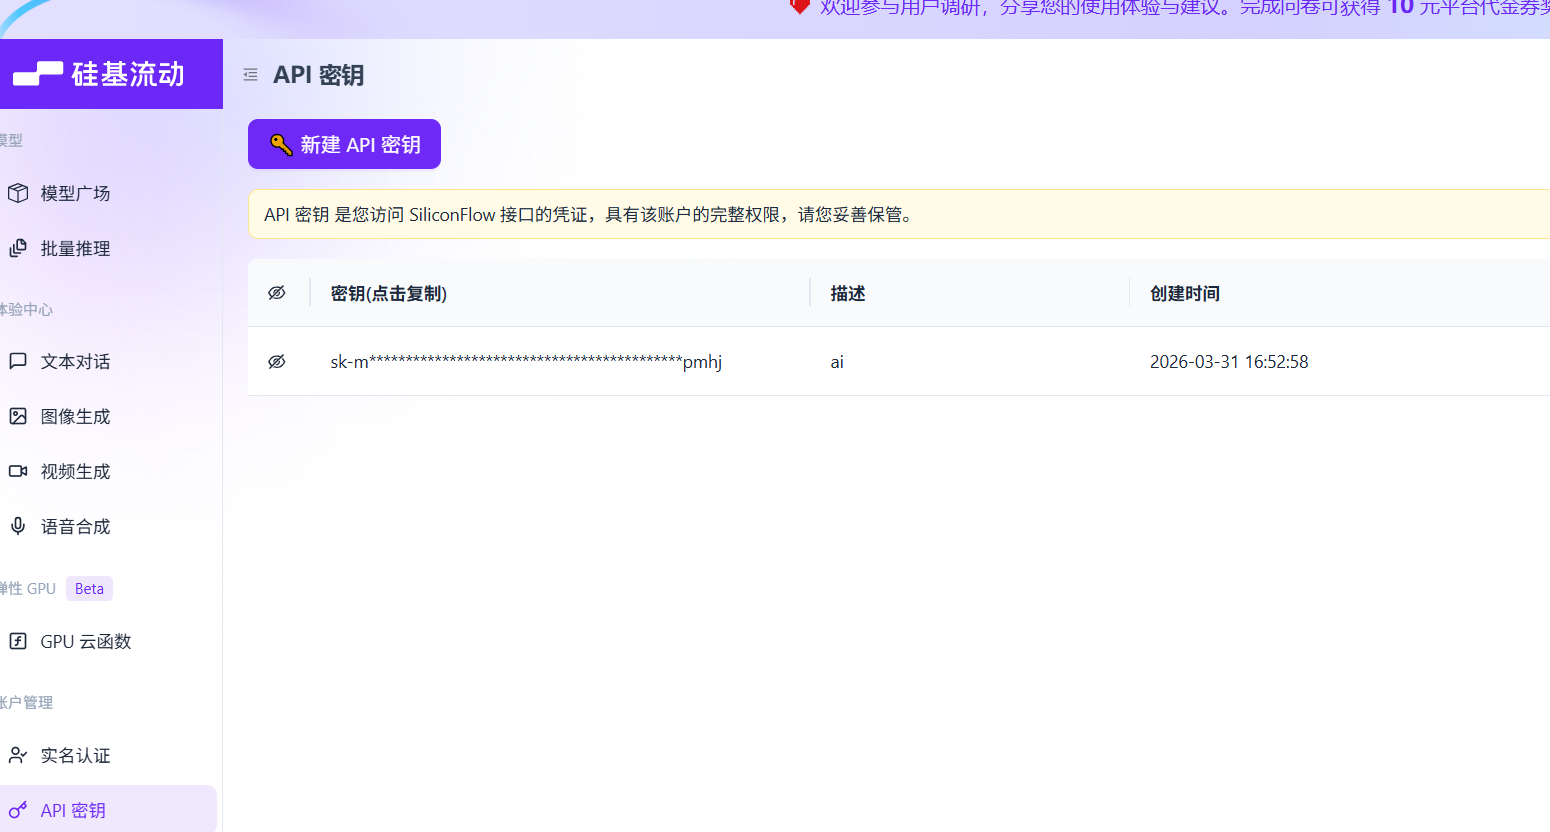
Task: Click the 语音合成 microphone icon
Action: point(18,526)
